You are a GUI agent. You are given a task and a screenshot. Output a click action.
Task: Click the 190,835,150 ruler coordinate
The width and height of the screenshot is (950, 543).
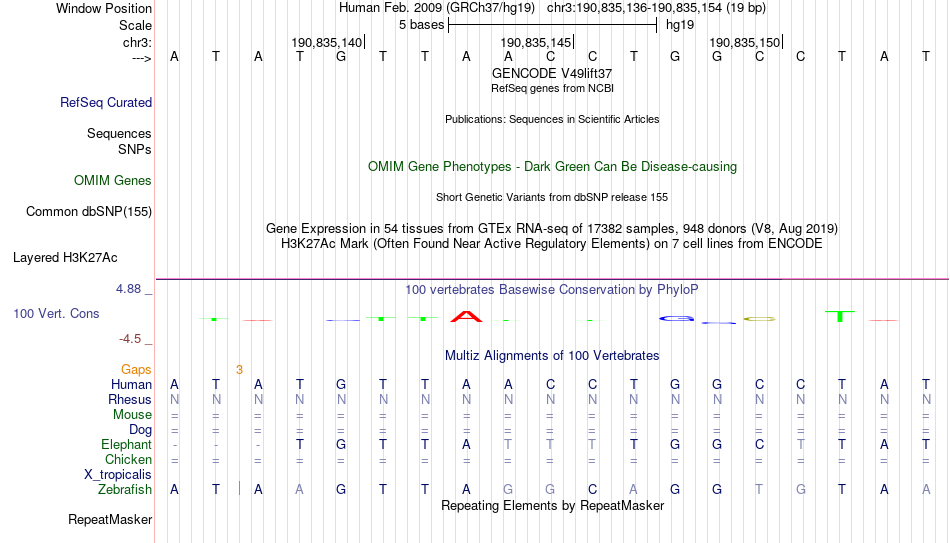pyautogui.click(x=745, y=42)
